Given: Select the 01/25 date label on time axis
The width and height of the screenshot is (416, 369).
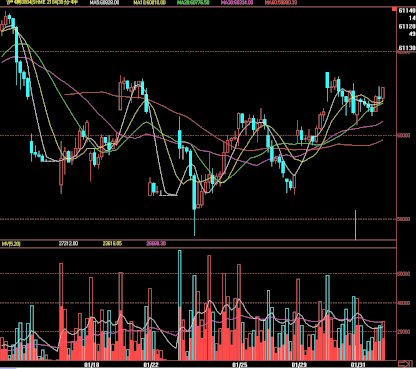Looking at the screenshot, I should click(240, 365).
